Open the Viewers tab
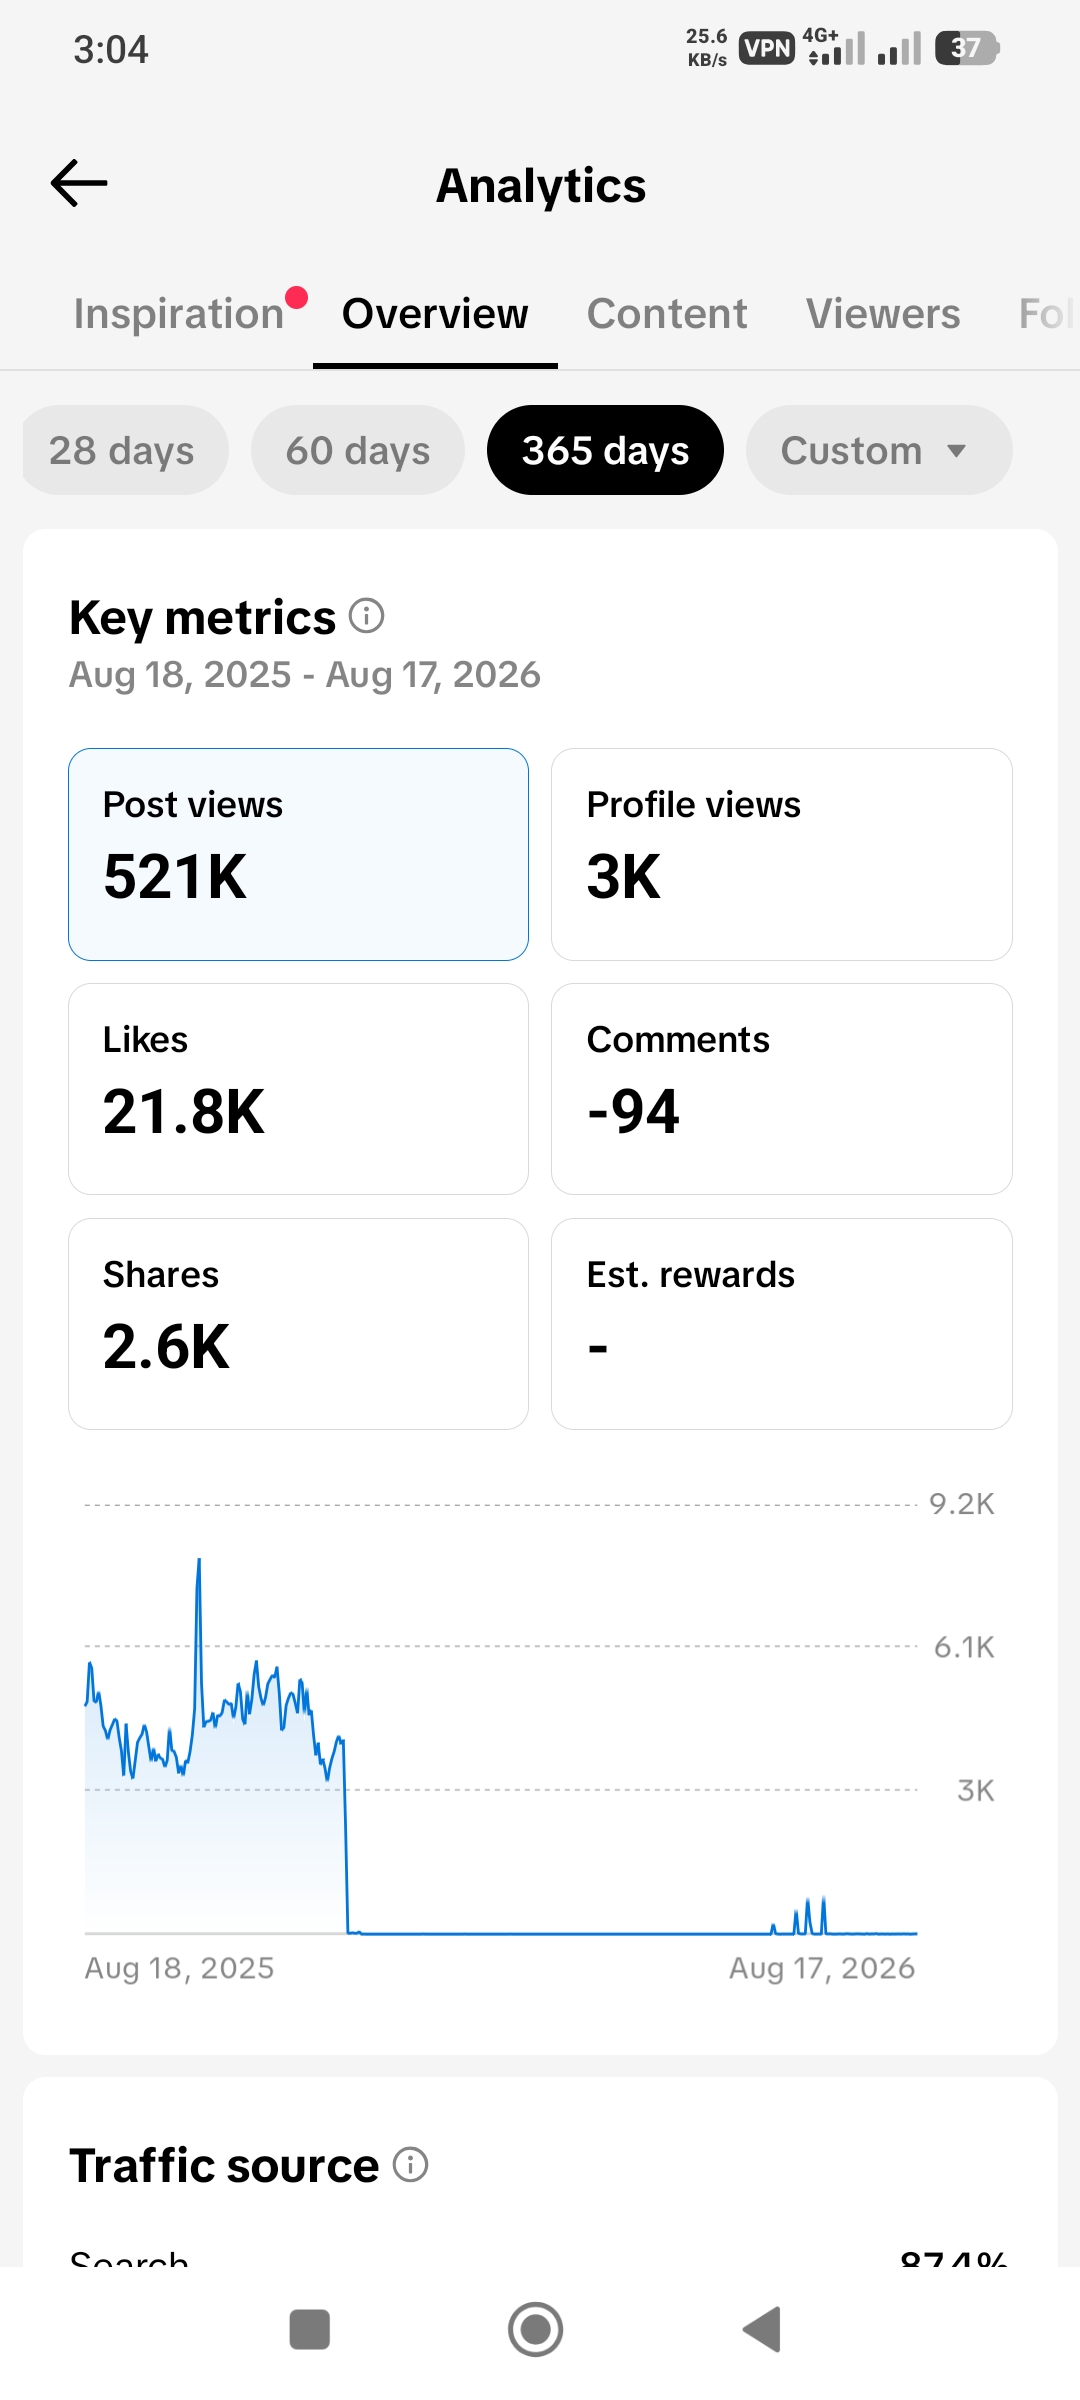Image resolution: width=1080 pixels, height=2400 pixels. tap(883, 314)
